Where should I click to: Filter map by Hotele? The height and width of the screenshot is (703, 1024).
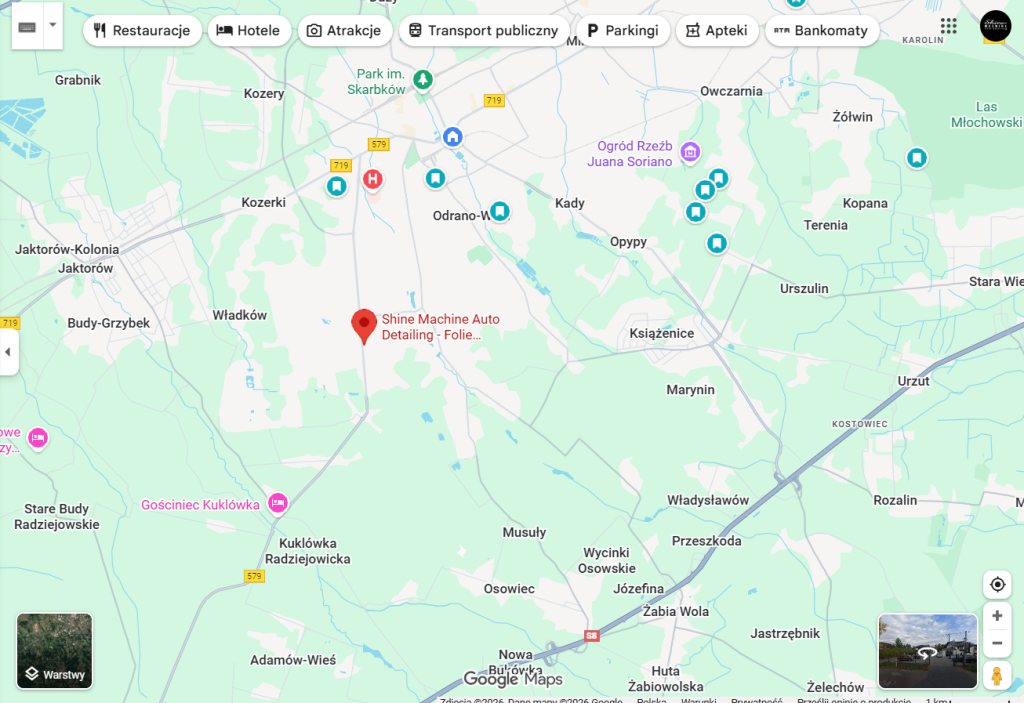tap(249, 31)
